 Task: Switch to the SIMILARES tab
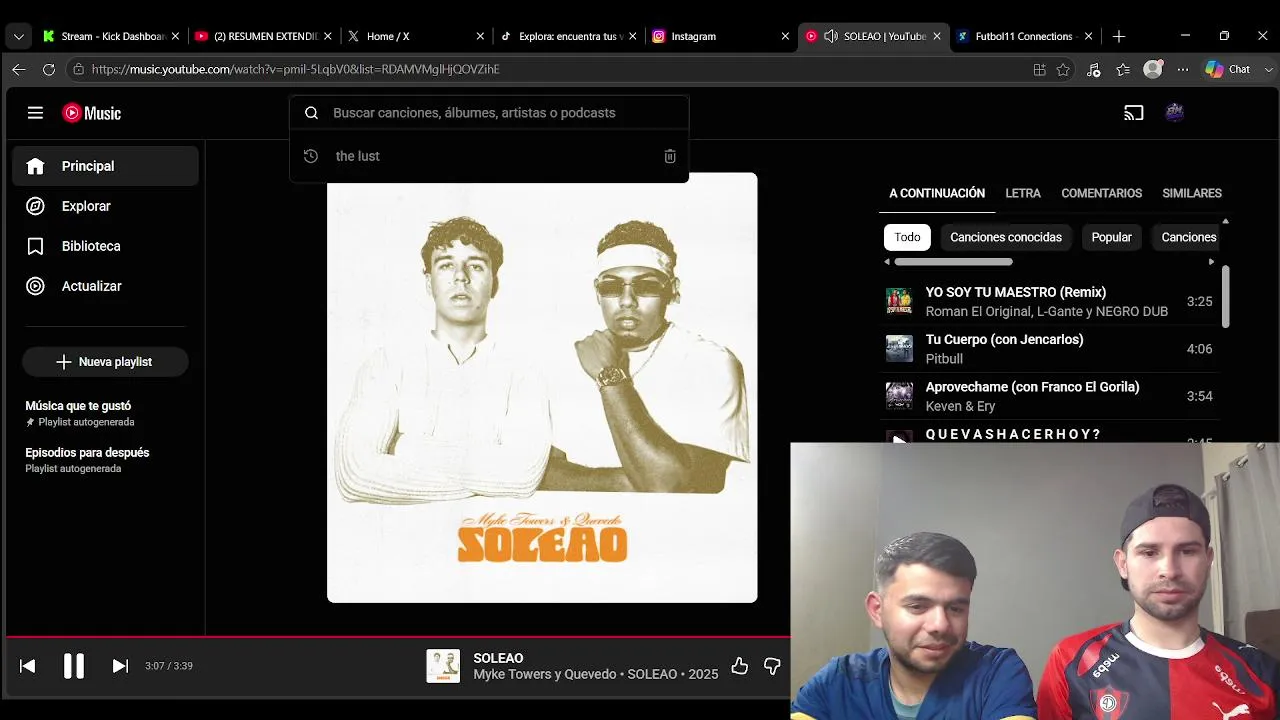pos(1192,193)
